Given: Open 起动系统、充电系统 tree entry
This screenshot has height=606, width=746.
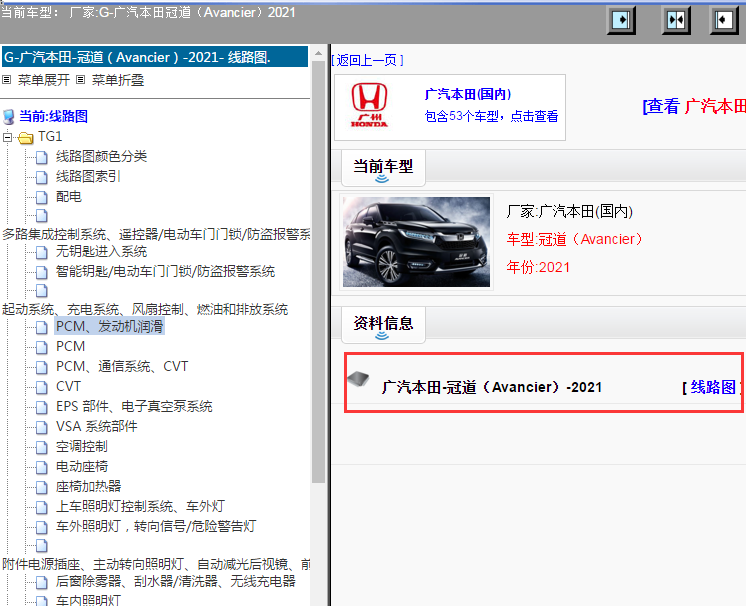Looking at the screenshot, I should click(x=145, y=309).
